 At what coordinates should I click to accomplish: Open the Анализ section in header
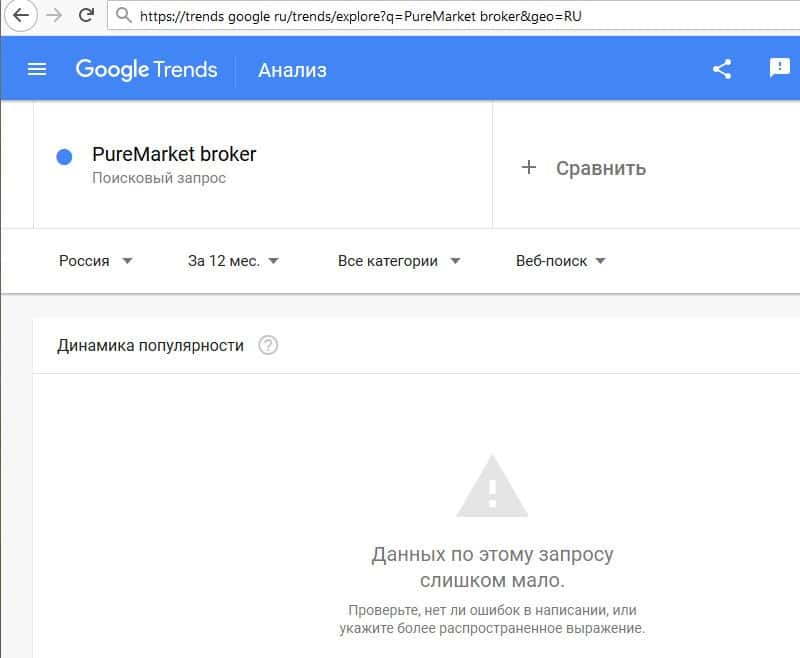coord(292,70)
